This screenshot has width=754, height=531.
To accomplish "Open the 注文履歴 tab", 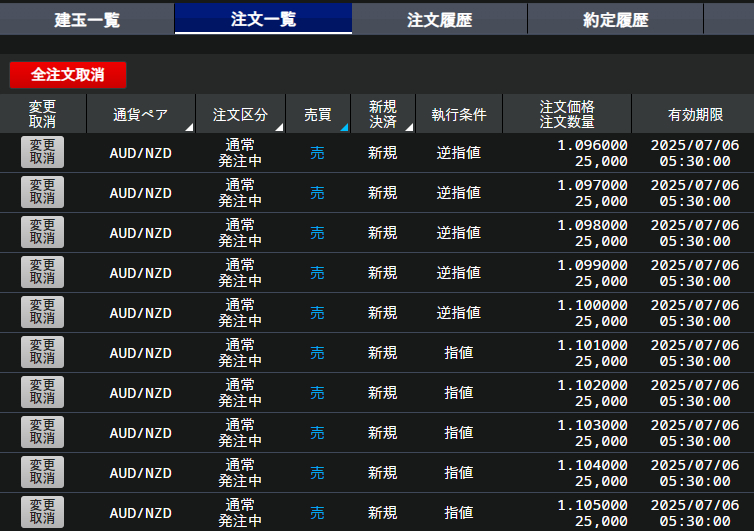I will (440, 19).
